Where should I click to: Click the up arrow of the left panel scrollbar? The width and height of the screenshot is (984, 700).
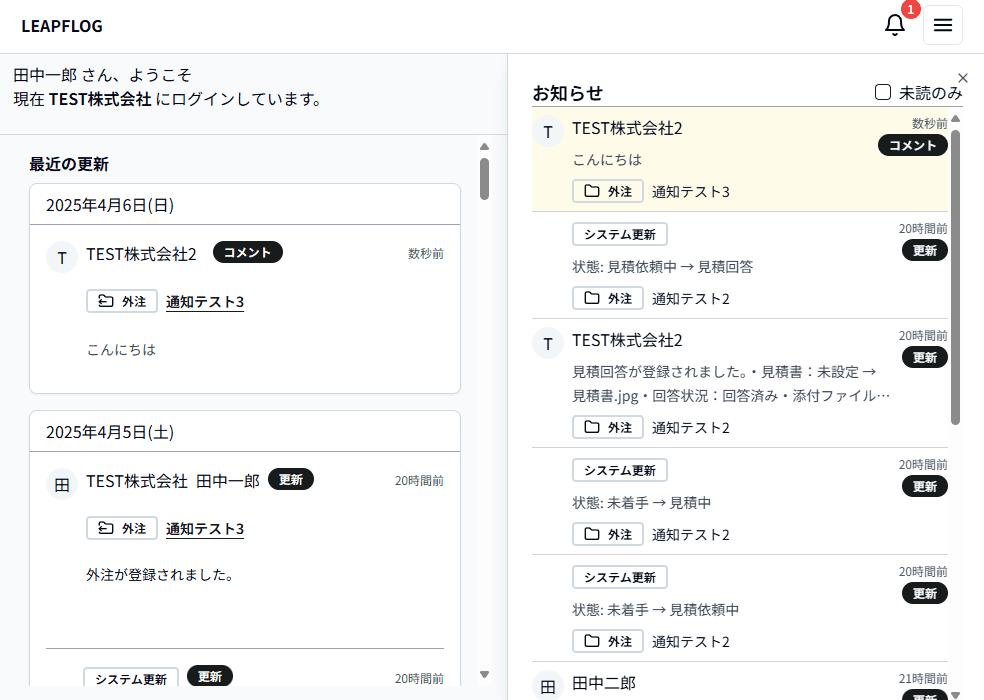point(485,146)
